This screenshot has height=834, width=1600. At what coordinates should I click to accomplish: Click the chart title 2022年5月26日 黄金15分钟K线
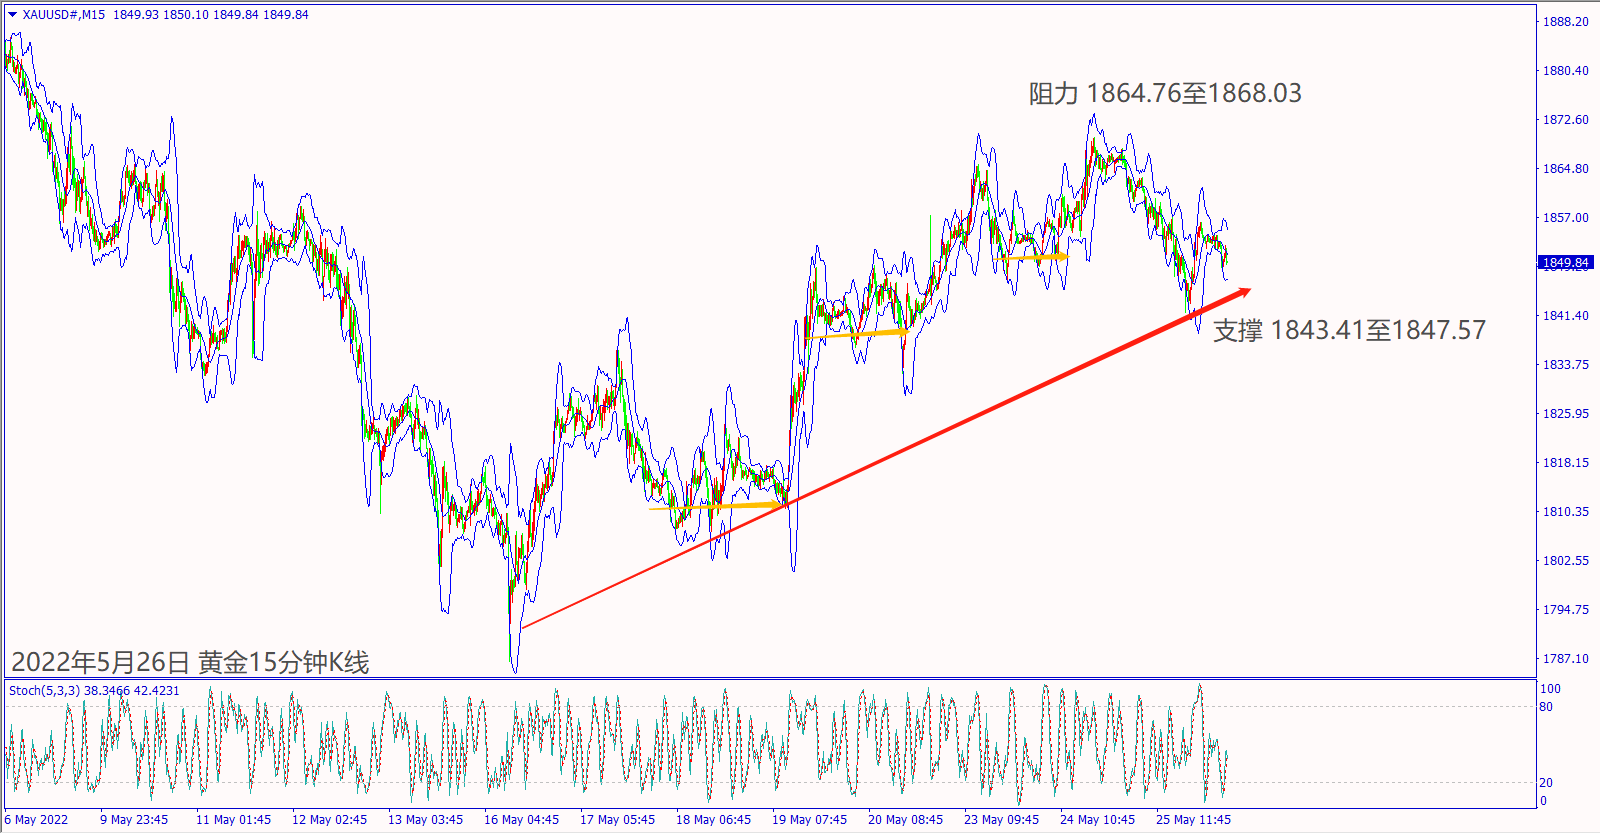(190, 662)
